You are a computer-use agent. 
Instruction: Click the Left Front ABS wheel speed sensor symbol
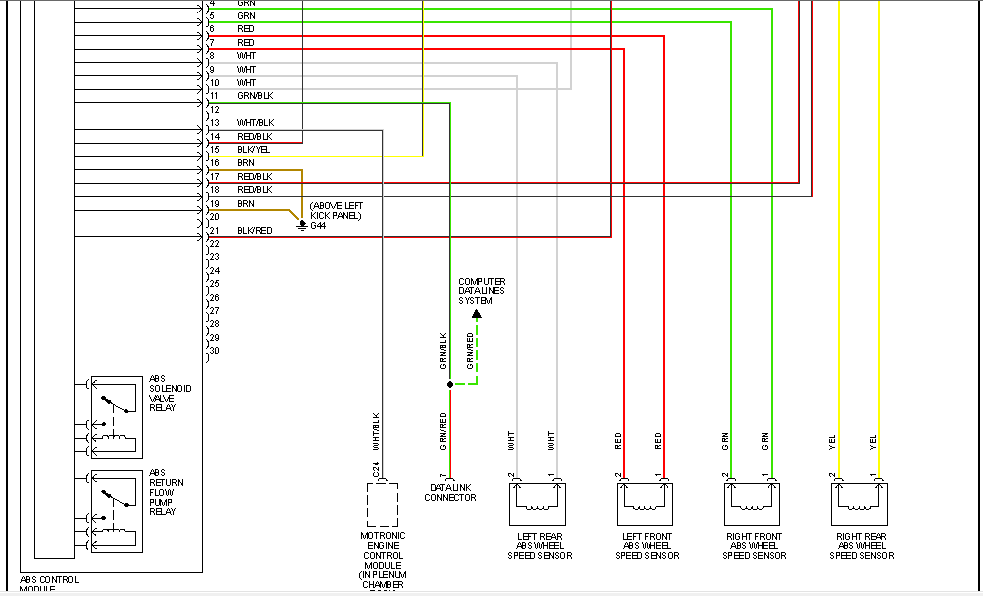644,503
